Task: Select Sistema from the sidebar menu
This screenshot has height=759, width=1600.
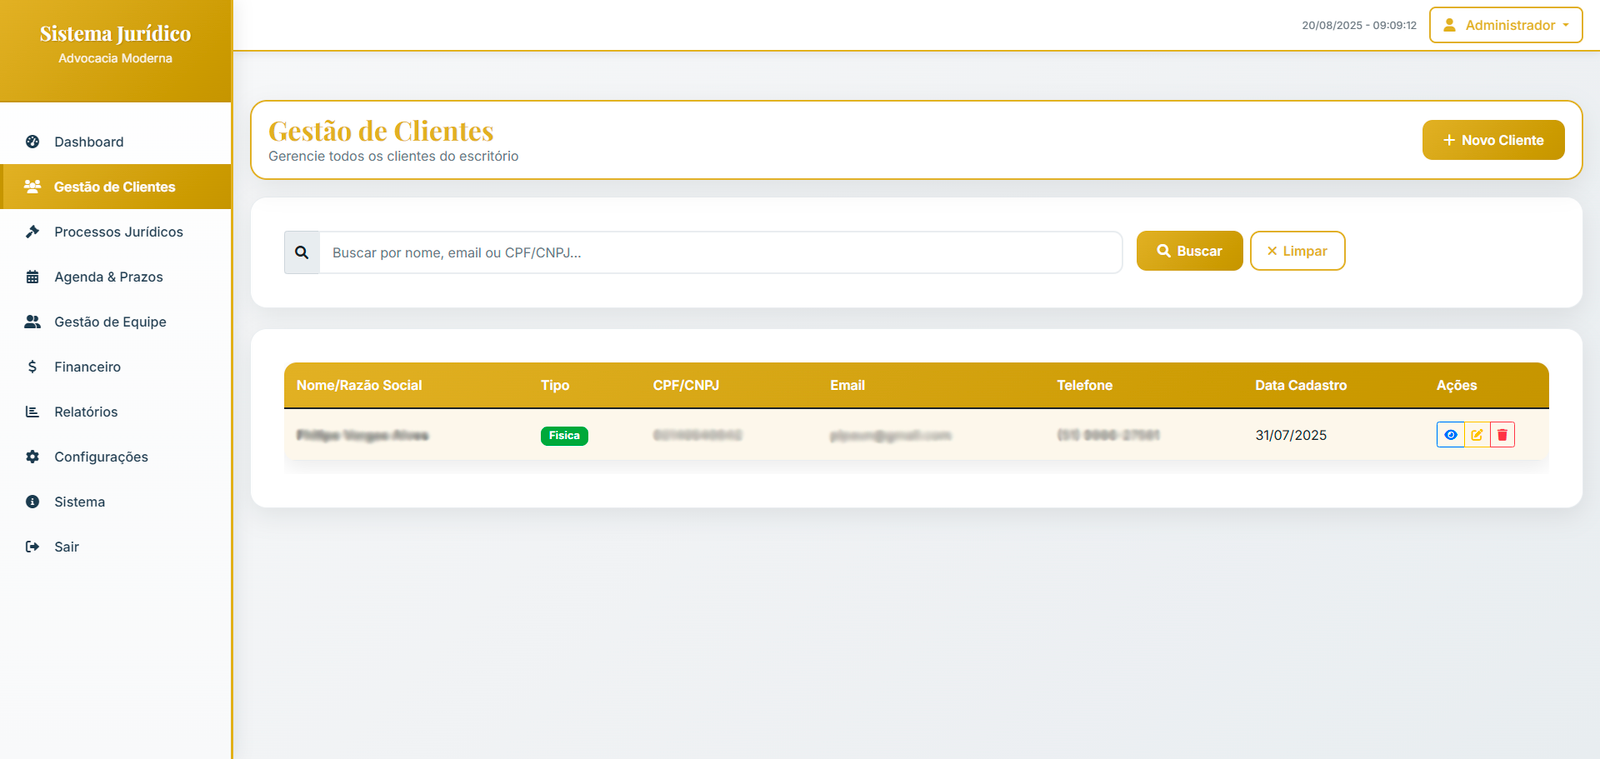Action: pos(80,502)
